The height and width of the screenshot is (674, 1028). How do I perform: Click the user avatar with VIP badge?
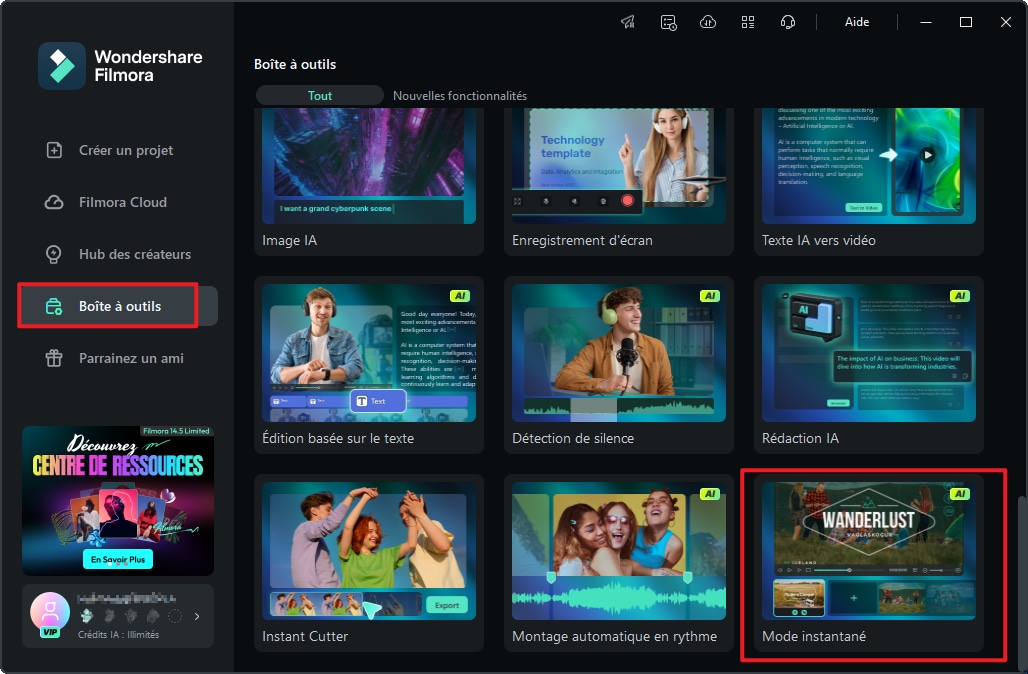[x=50, y=615]
